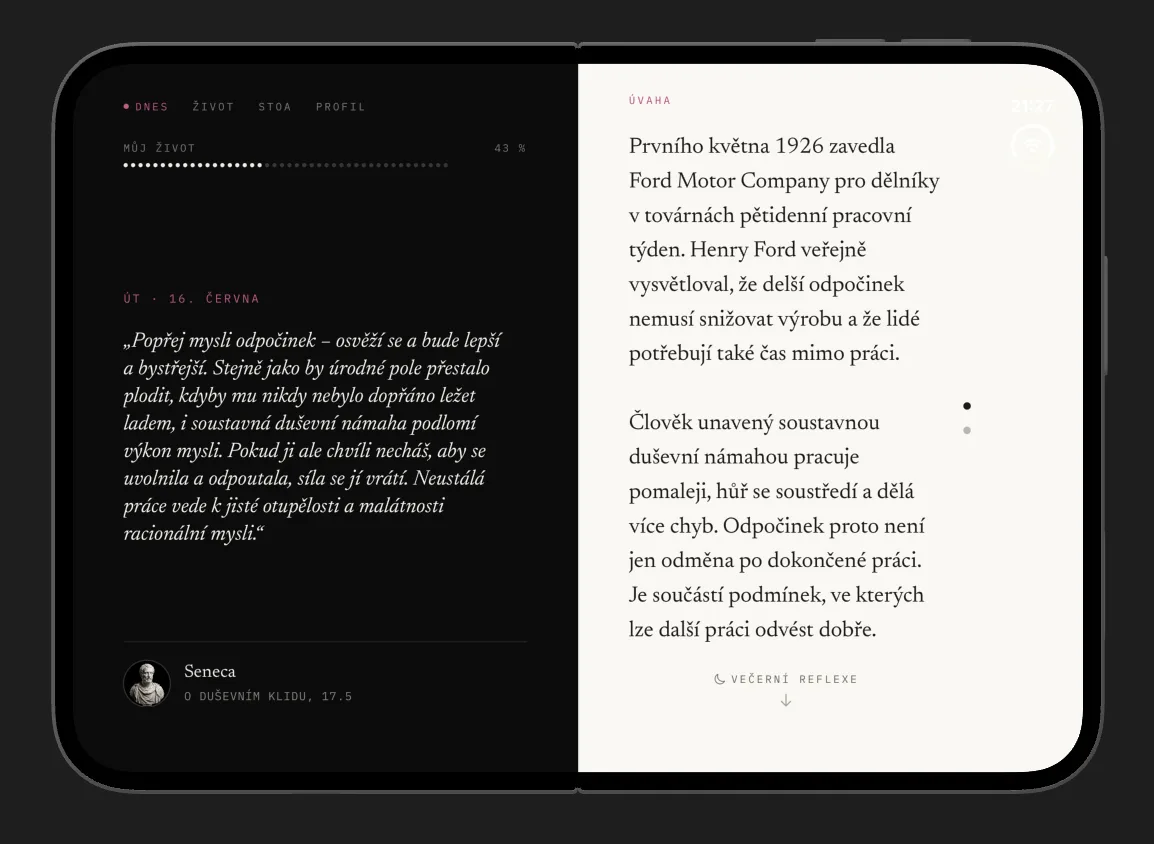Click the date ÚT · 16. ČERVNA

pyautogui.click(x=191, y=298)
